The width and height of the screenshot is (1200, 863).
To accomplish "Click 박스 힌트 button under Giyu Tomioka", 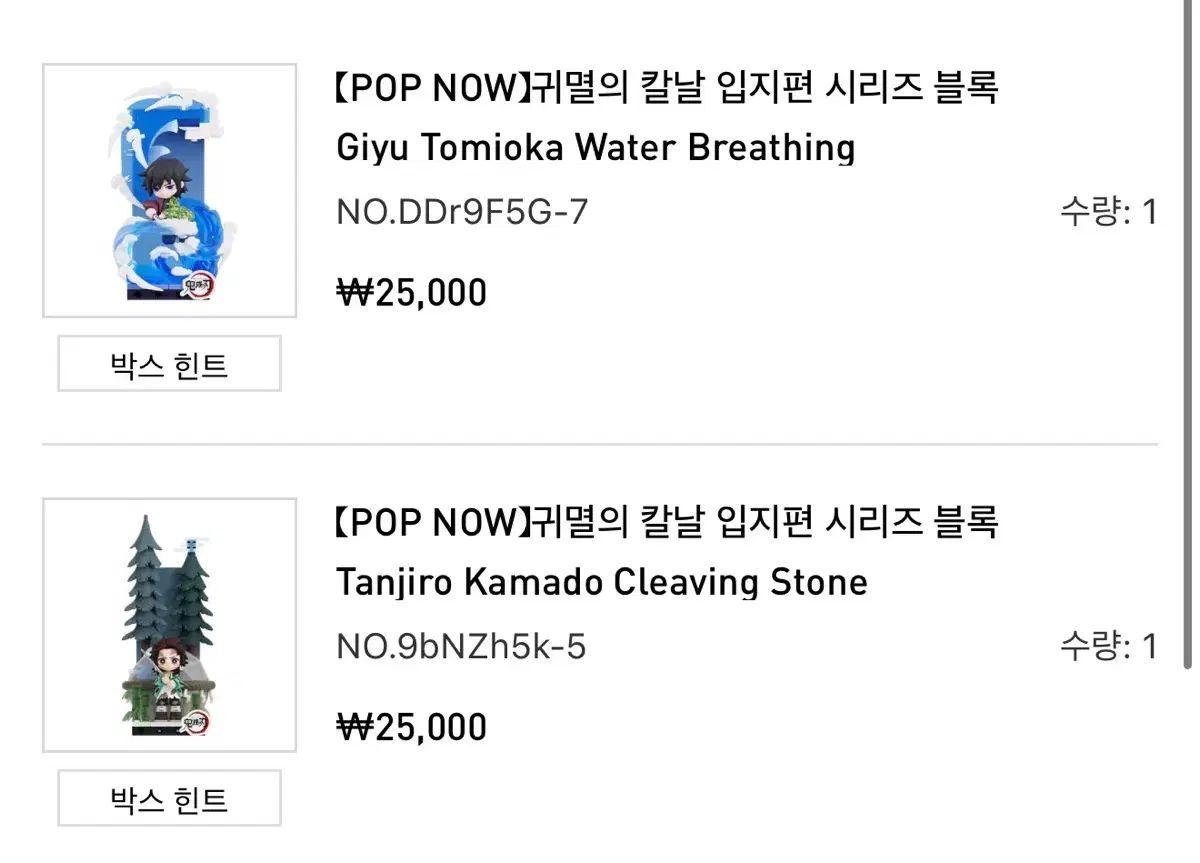I will tap(169, 364).
